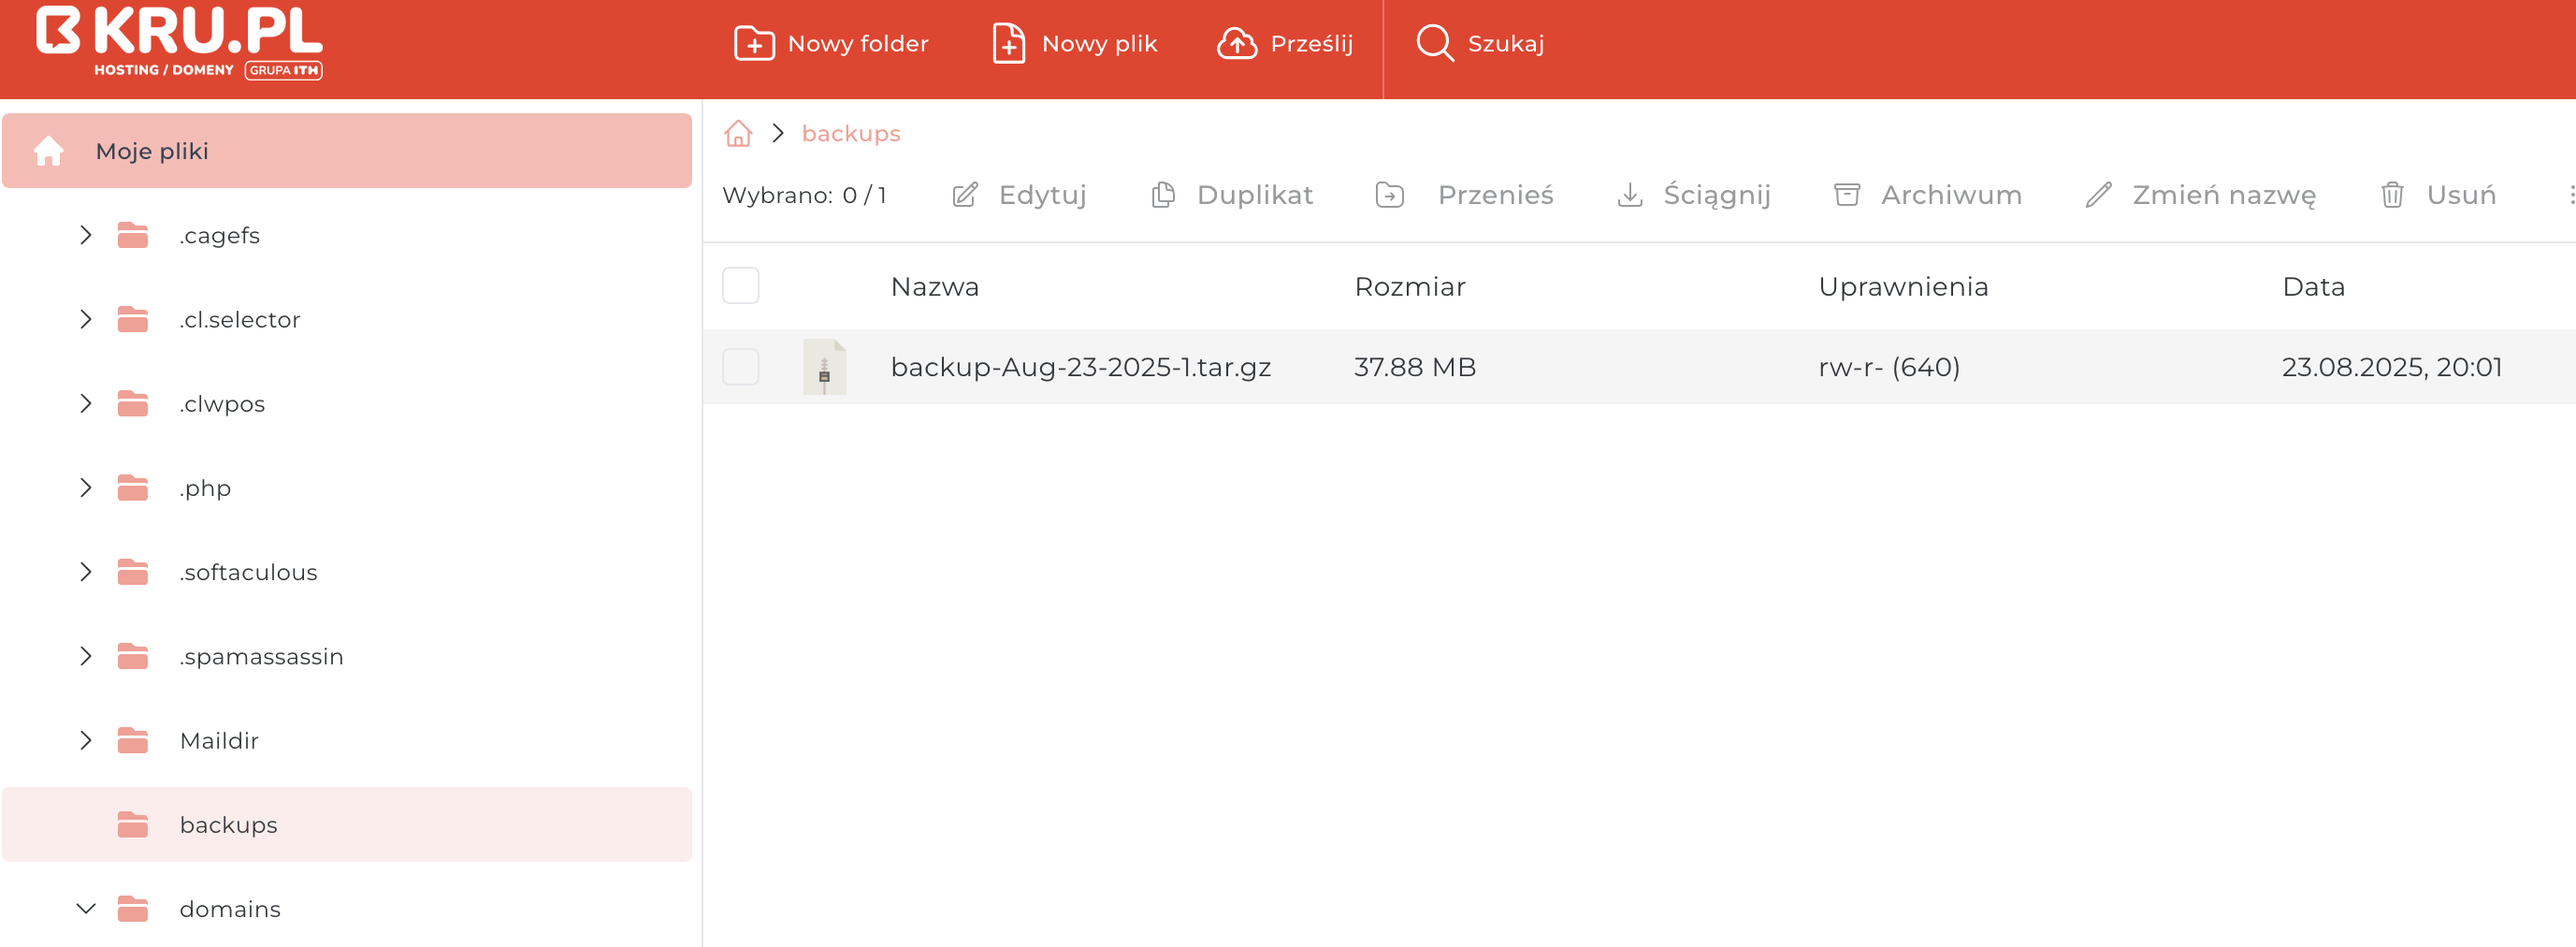2576x947 pixels.
Task: Expand the .cagefs folder
Action: click(86, 235)
